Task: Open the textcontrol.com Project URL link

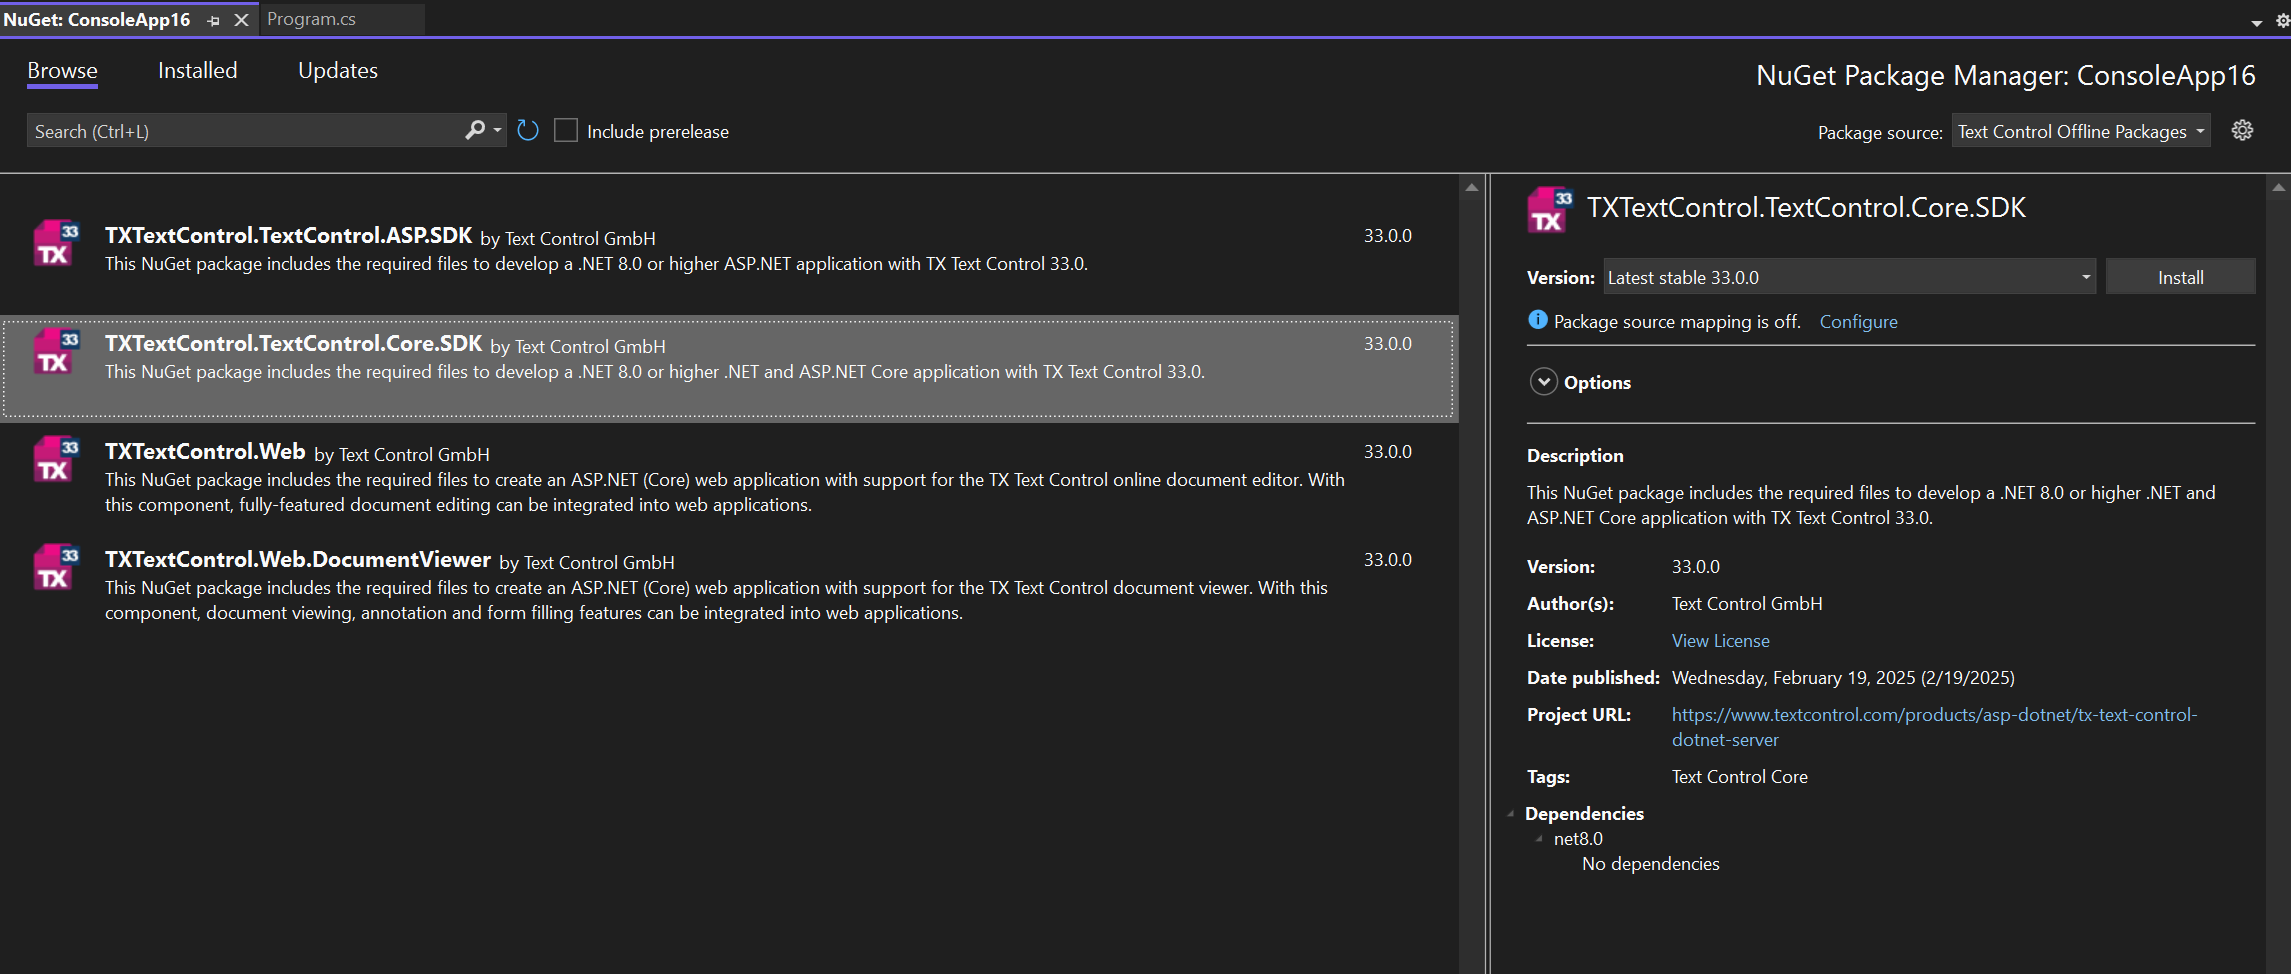Action: point(1934,727)
